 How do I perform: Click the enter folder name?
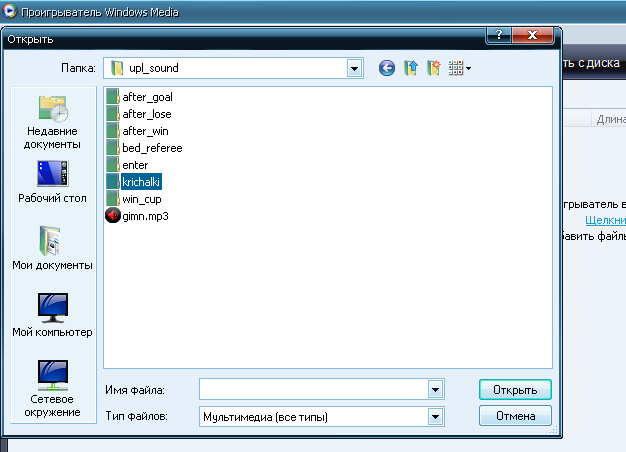pos(135,165)
